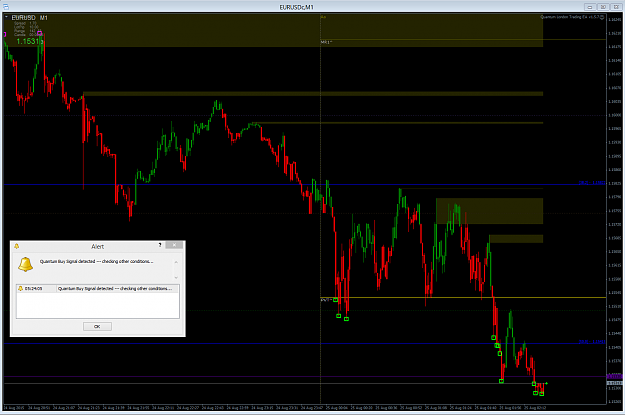Click the EA smiley face icon on chart
The image size is (625, 415).
click(602, 17)
